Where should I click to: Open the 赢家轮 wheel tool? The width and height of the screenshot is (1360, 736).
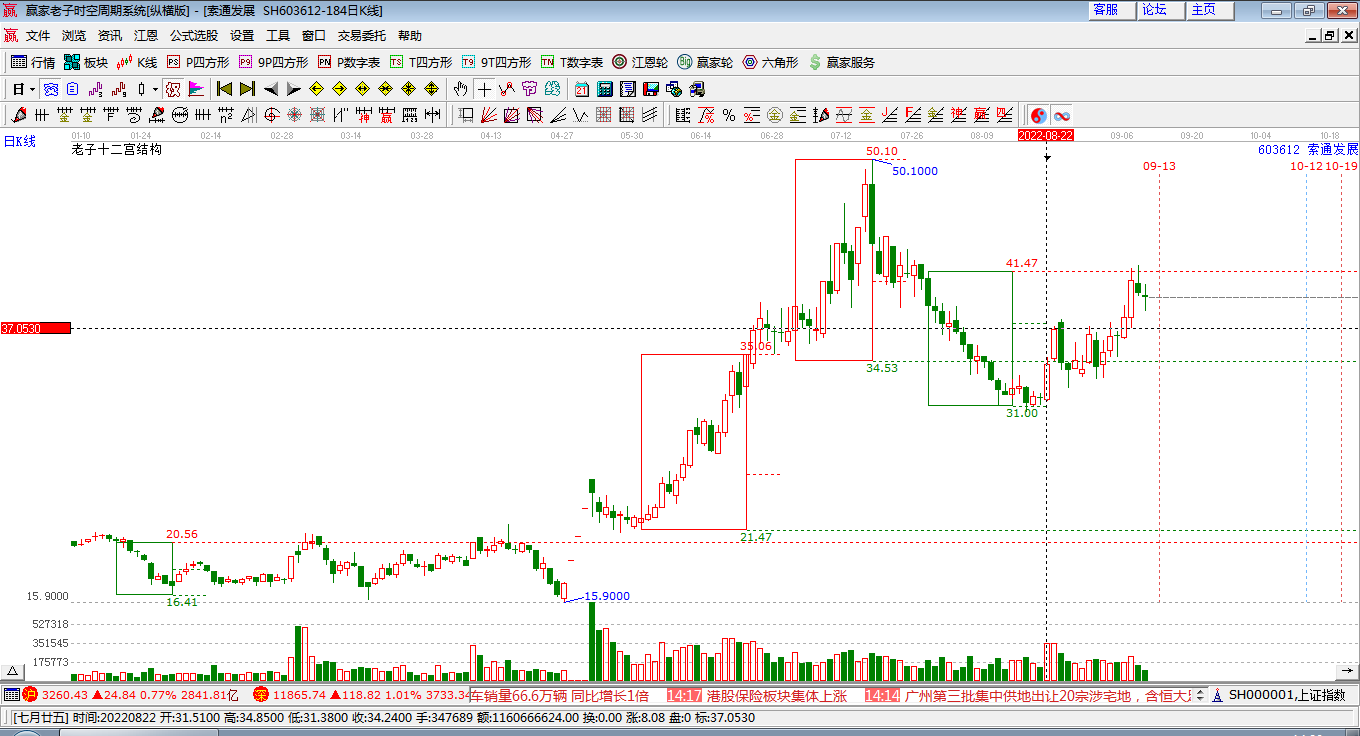pyautogui.click(x=705, y=62)
